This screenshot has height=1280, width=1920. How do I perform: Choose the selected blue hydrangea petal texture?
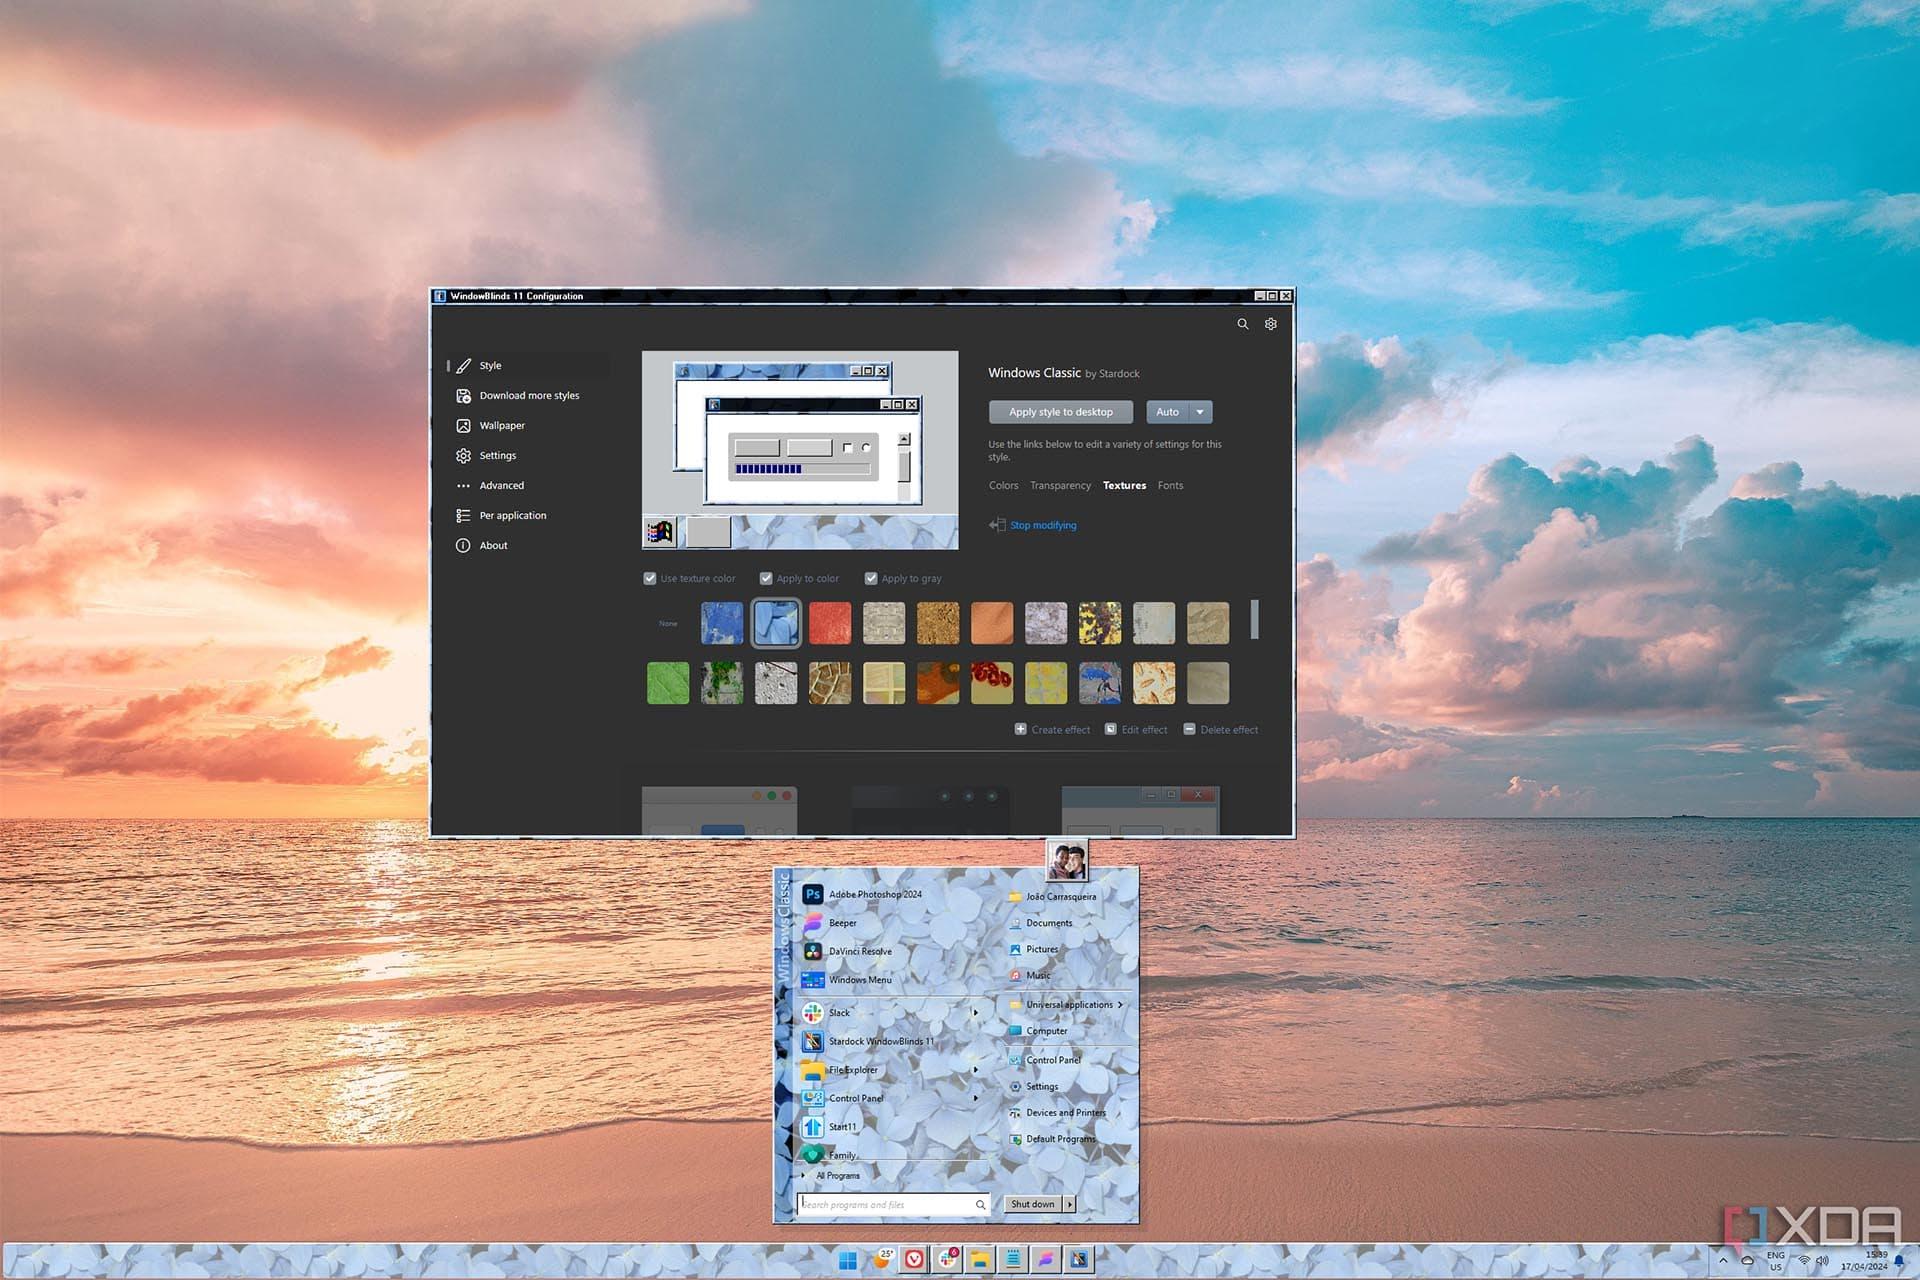coord(776,624)
